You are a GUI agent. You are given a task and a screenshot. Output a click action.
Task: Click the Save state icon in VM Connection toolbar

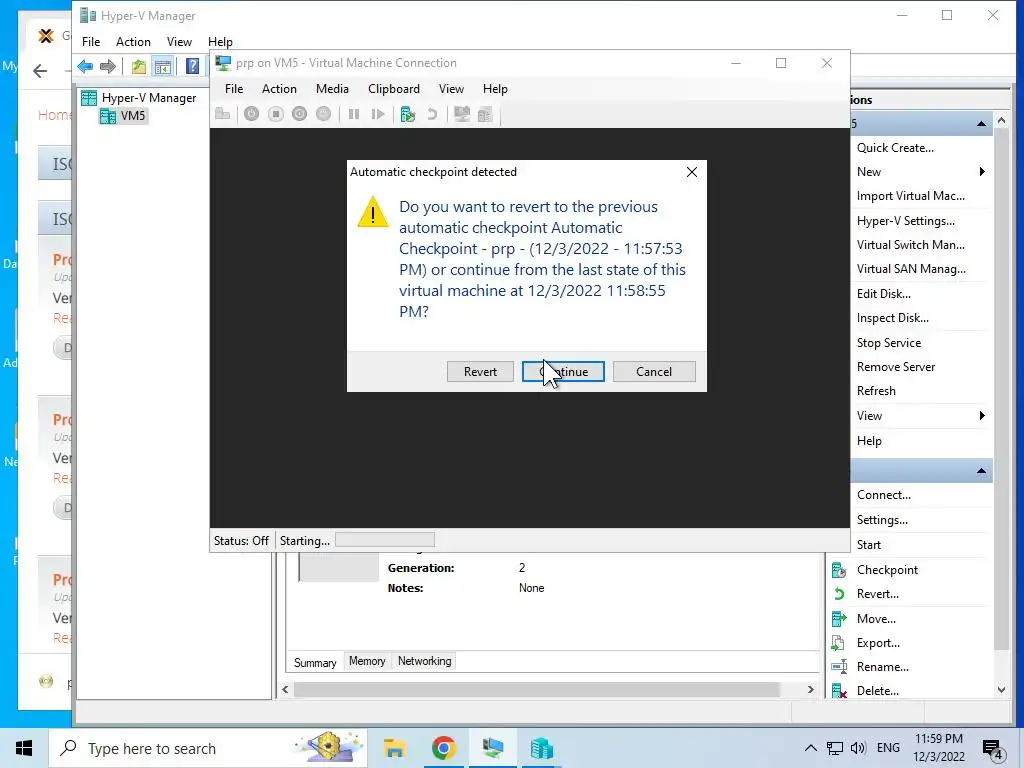point(323,114)
